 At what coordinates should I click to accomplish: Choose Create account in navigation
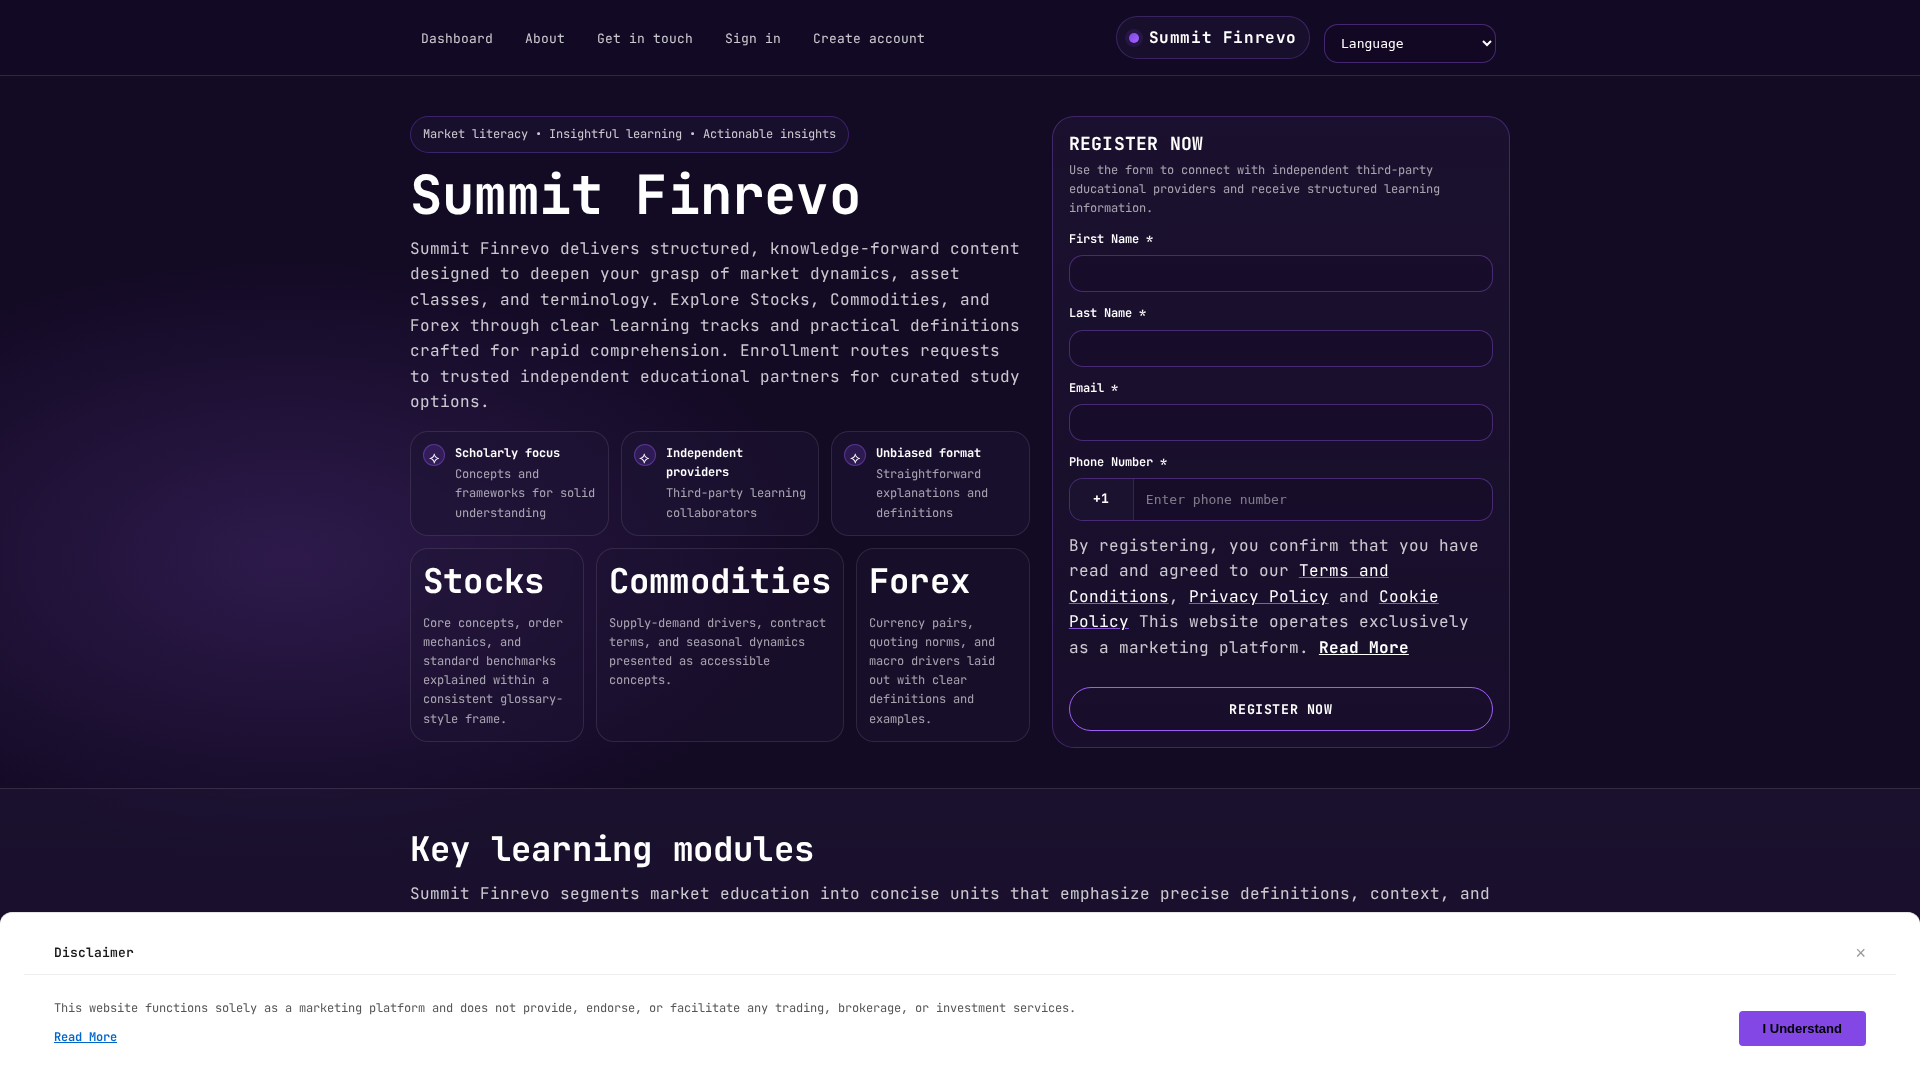869,39
